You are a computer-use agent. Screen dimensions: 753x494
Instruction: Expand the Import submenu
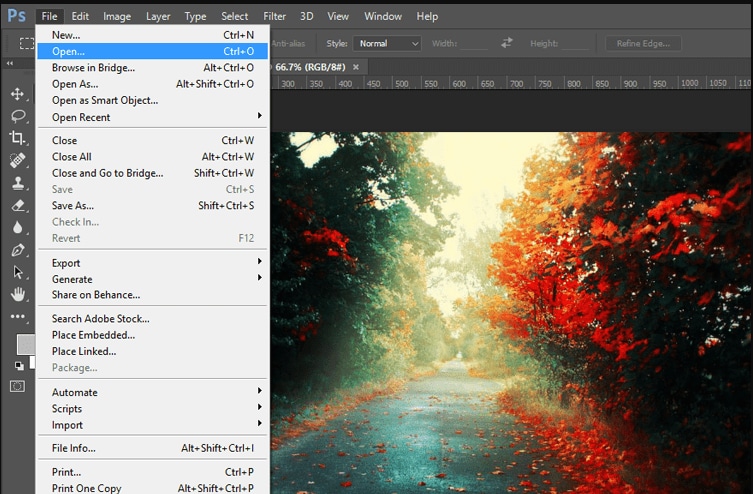click(x=153, y=425)
